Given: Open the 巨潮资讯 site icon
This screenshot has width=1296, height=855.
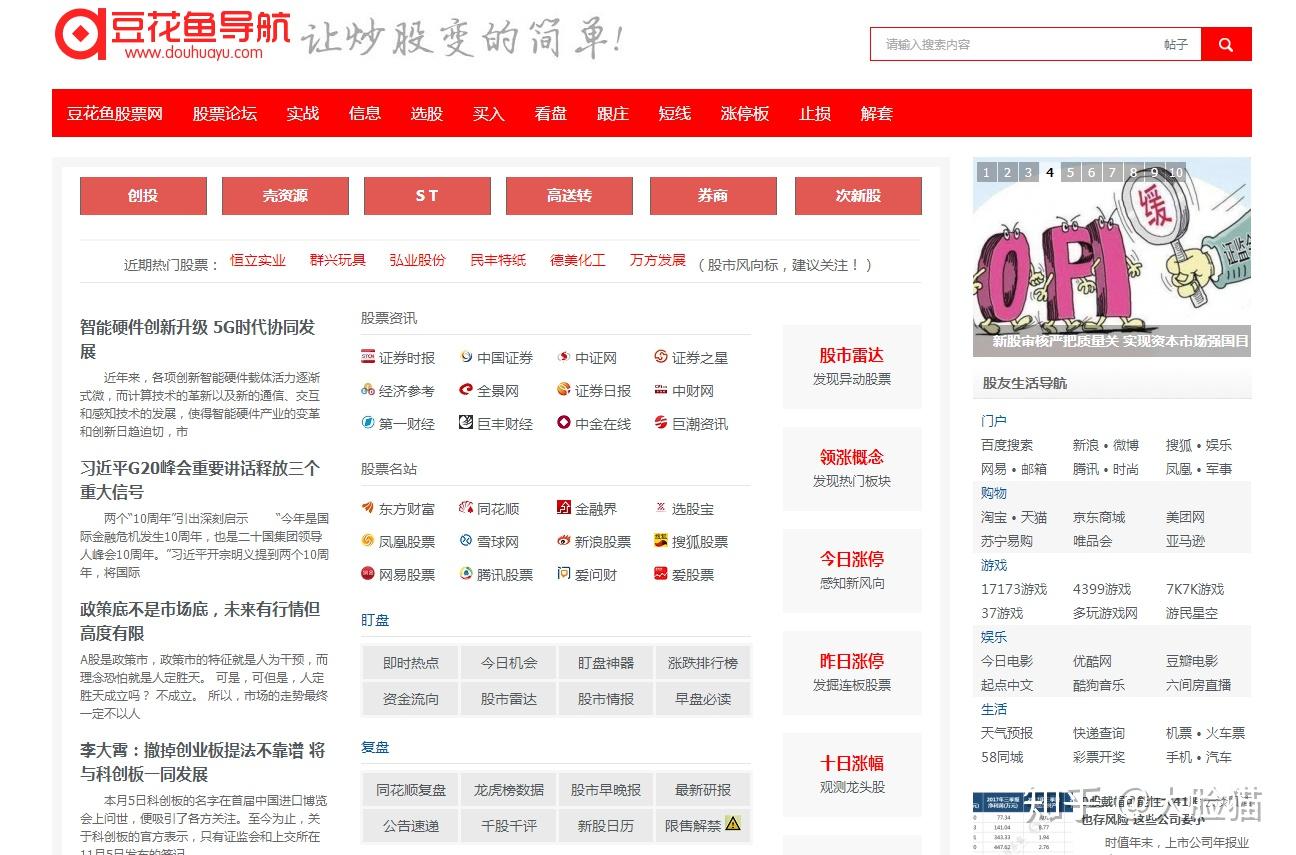Looking at the screenshot, I should coord(661,423).
